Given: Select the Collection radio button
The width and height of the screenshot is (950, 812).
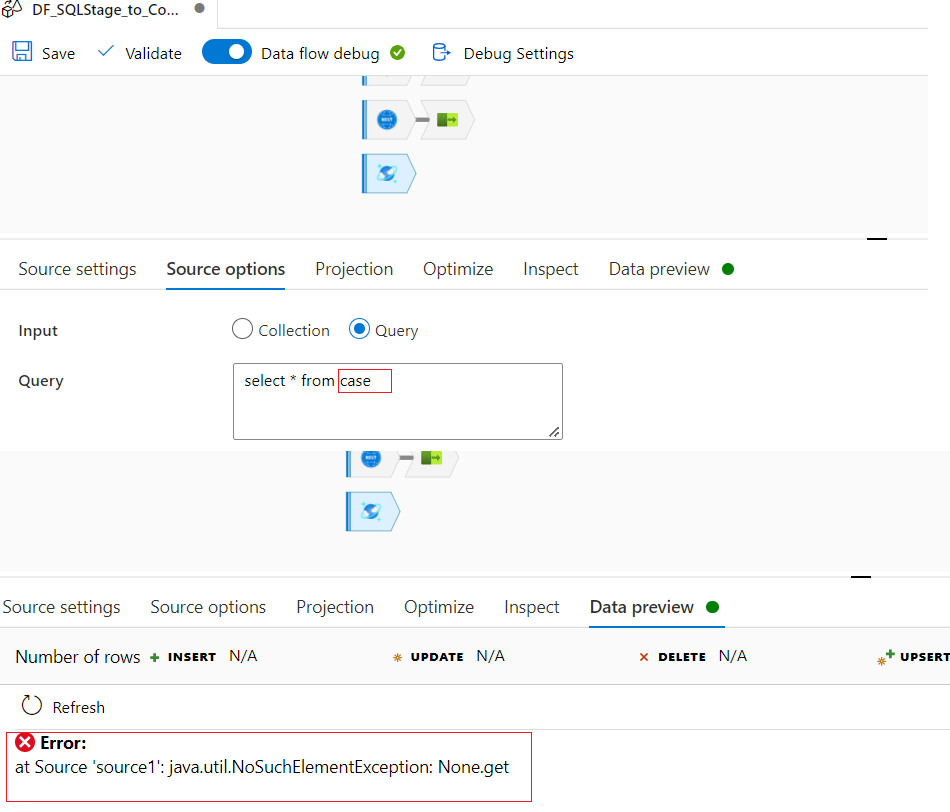Looking at the screenshot, I should (x=242, y=329).
